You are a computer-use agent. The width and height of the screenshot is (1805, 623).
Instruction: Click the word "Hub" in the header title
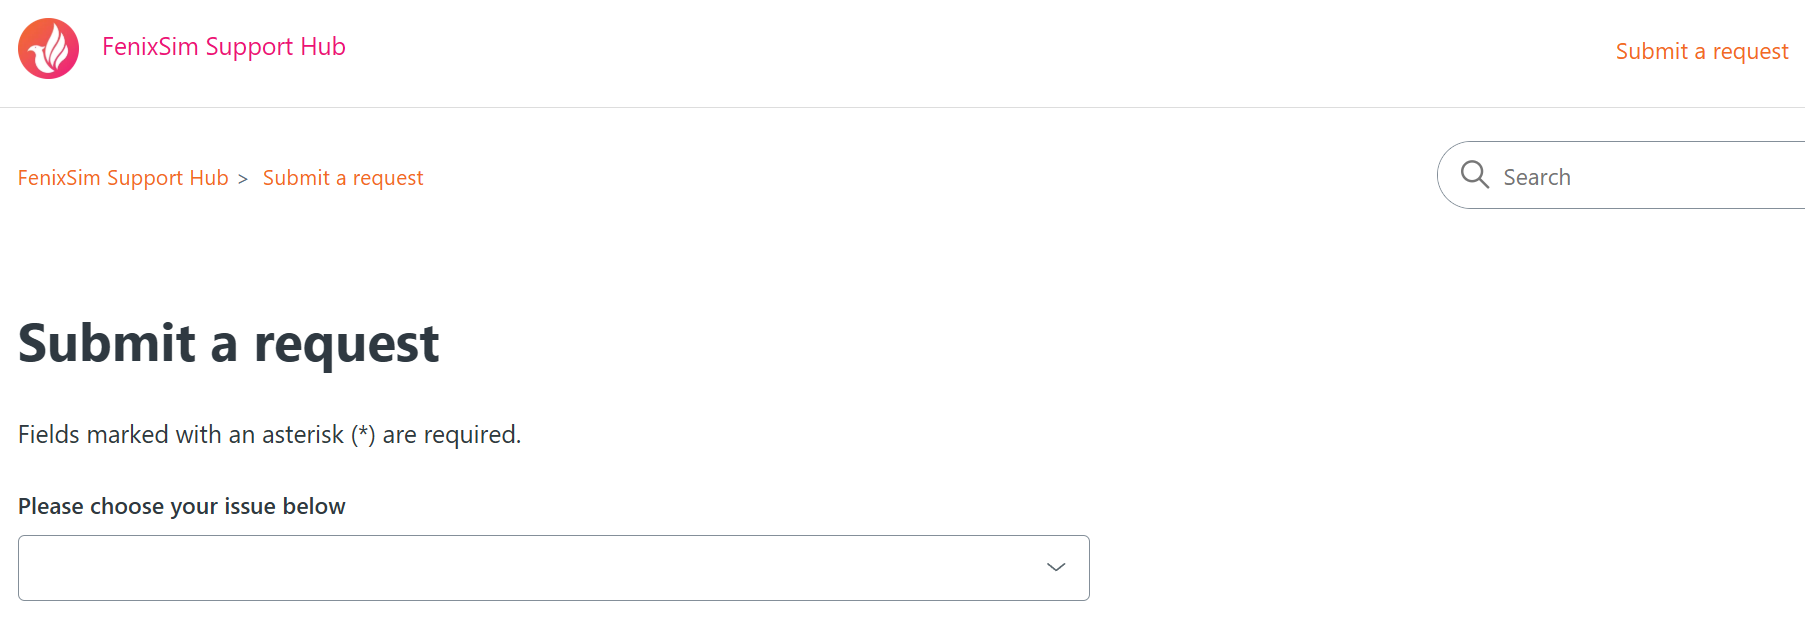coord(323,47)
